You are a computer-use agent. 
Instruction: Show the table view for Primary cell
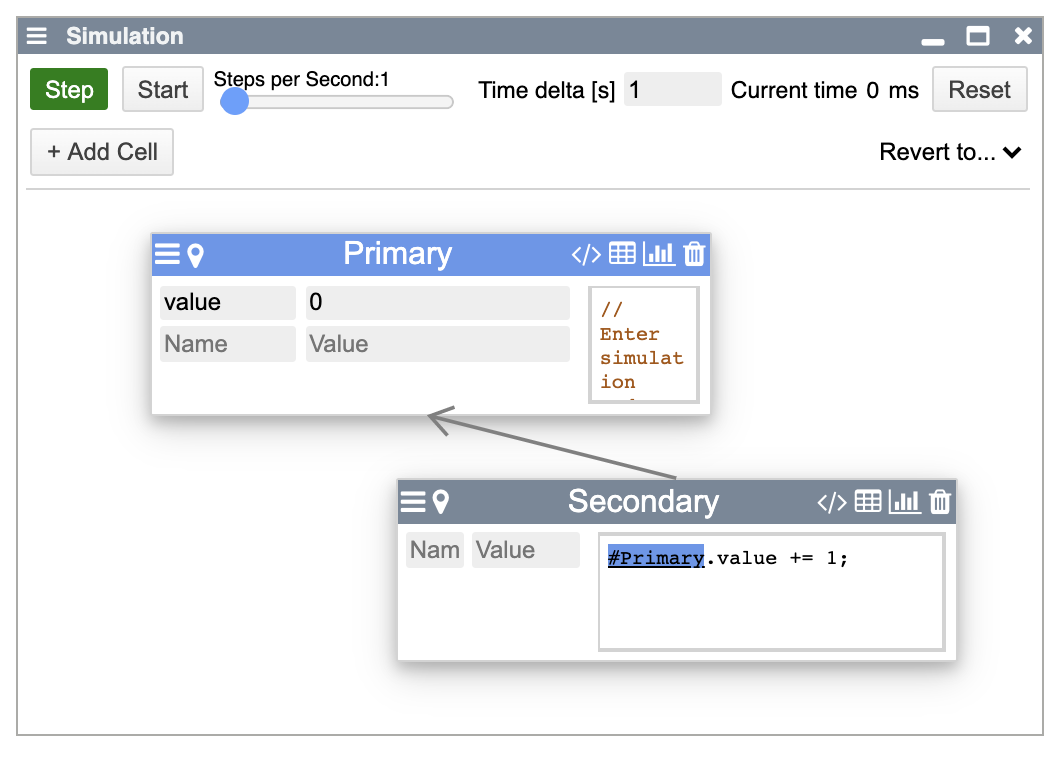[622, 254]
